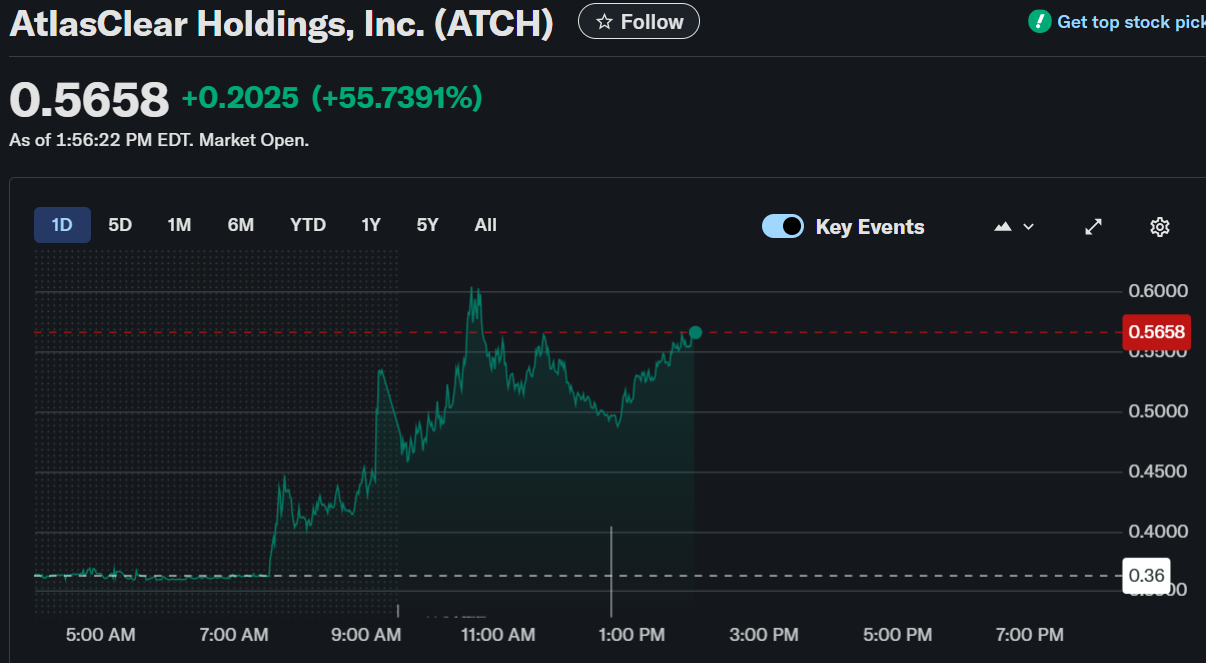Select the 1D time range
Screen dimensions: 1206x663
[62, 225]
